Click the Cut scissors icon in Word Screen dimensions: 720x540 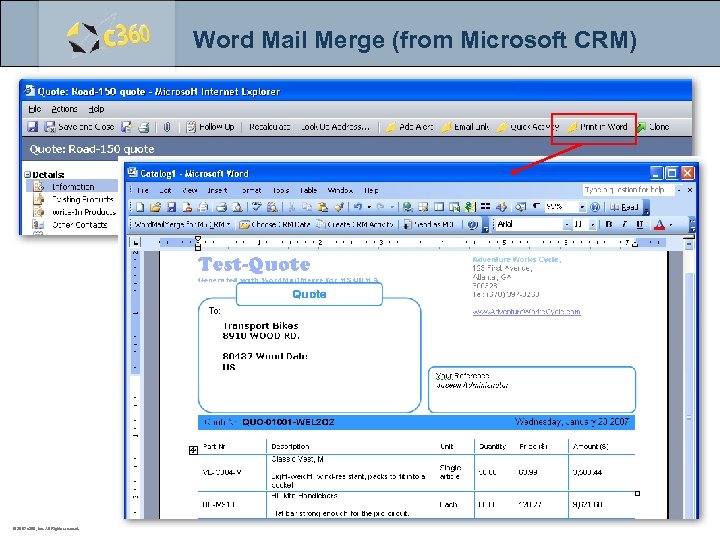[291, 208]
